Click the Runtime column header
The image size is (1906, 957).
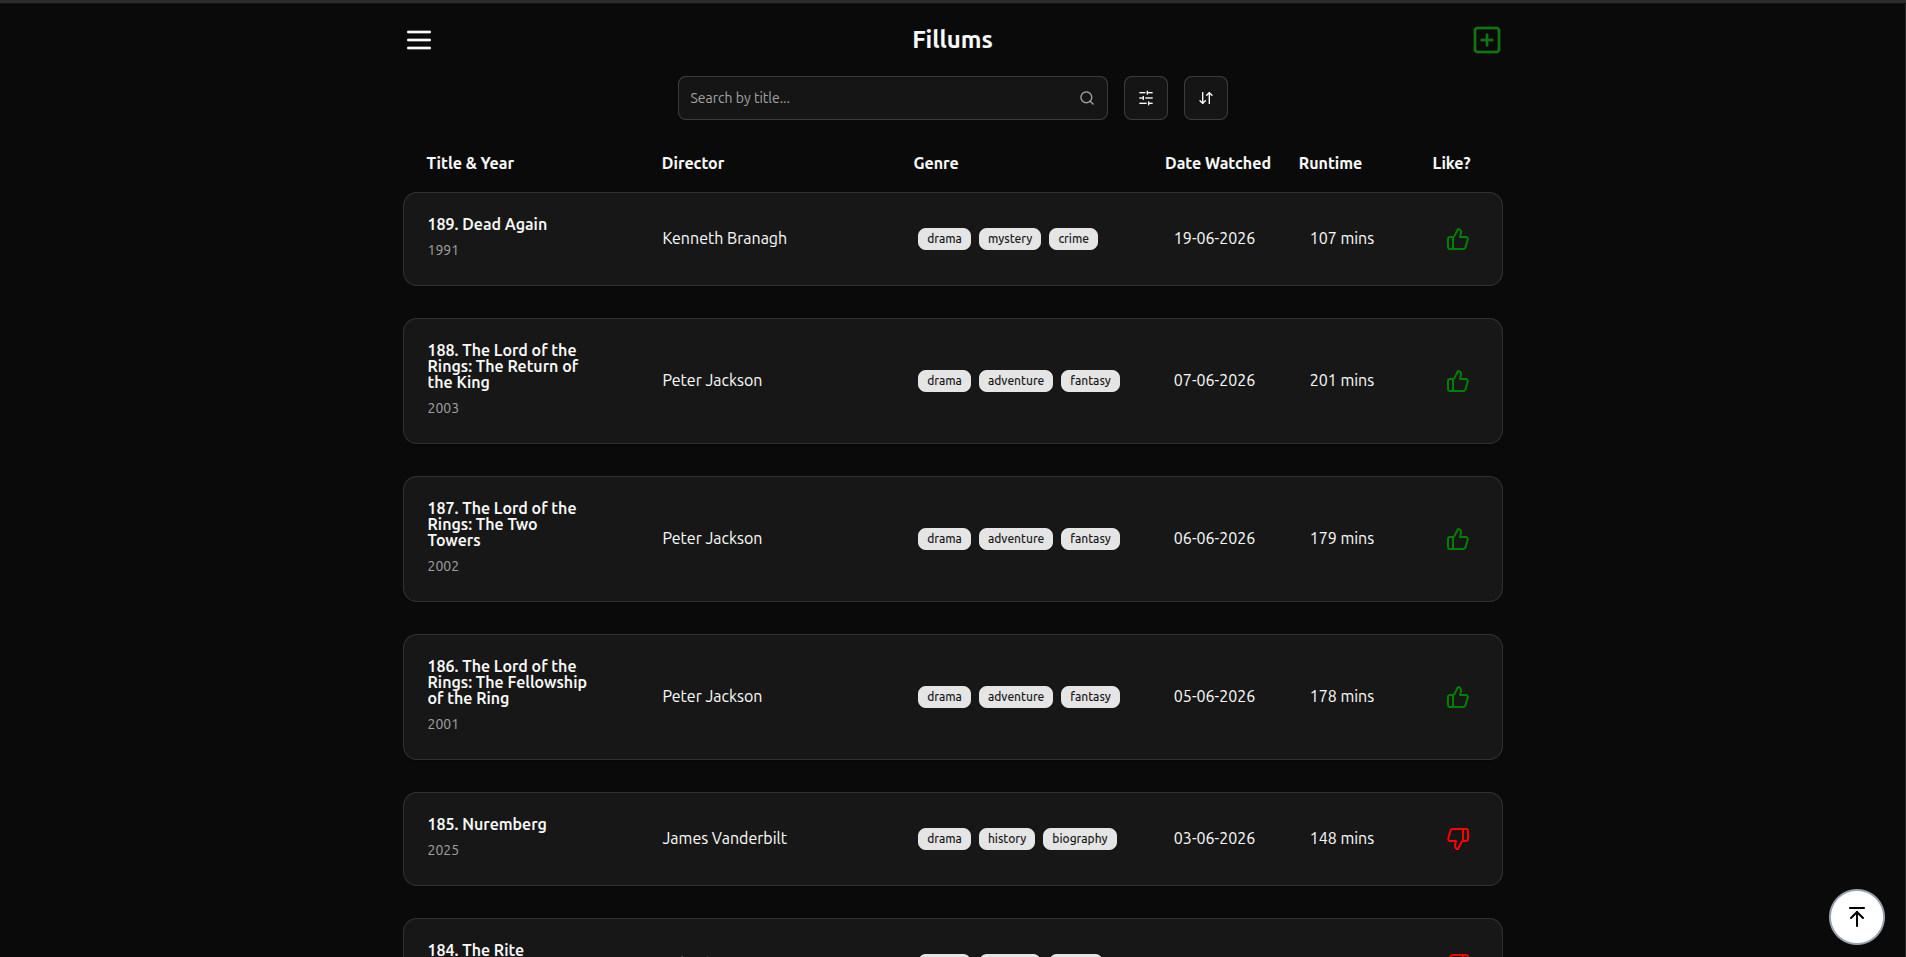pyautogui.click(x=1330, y=163)
